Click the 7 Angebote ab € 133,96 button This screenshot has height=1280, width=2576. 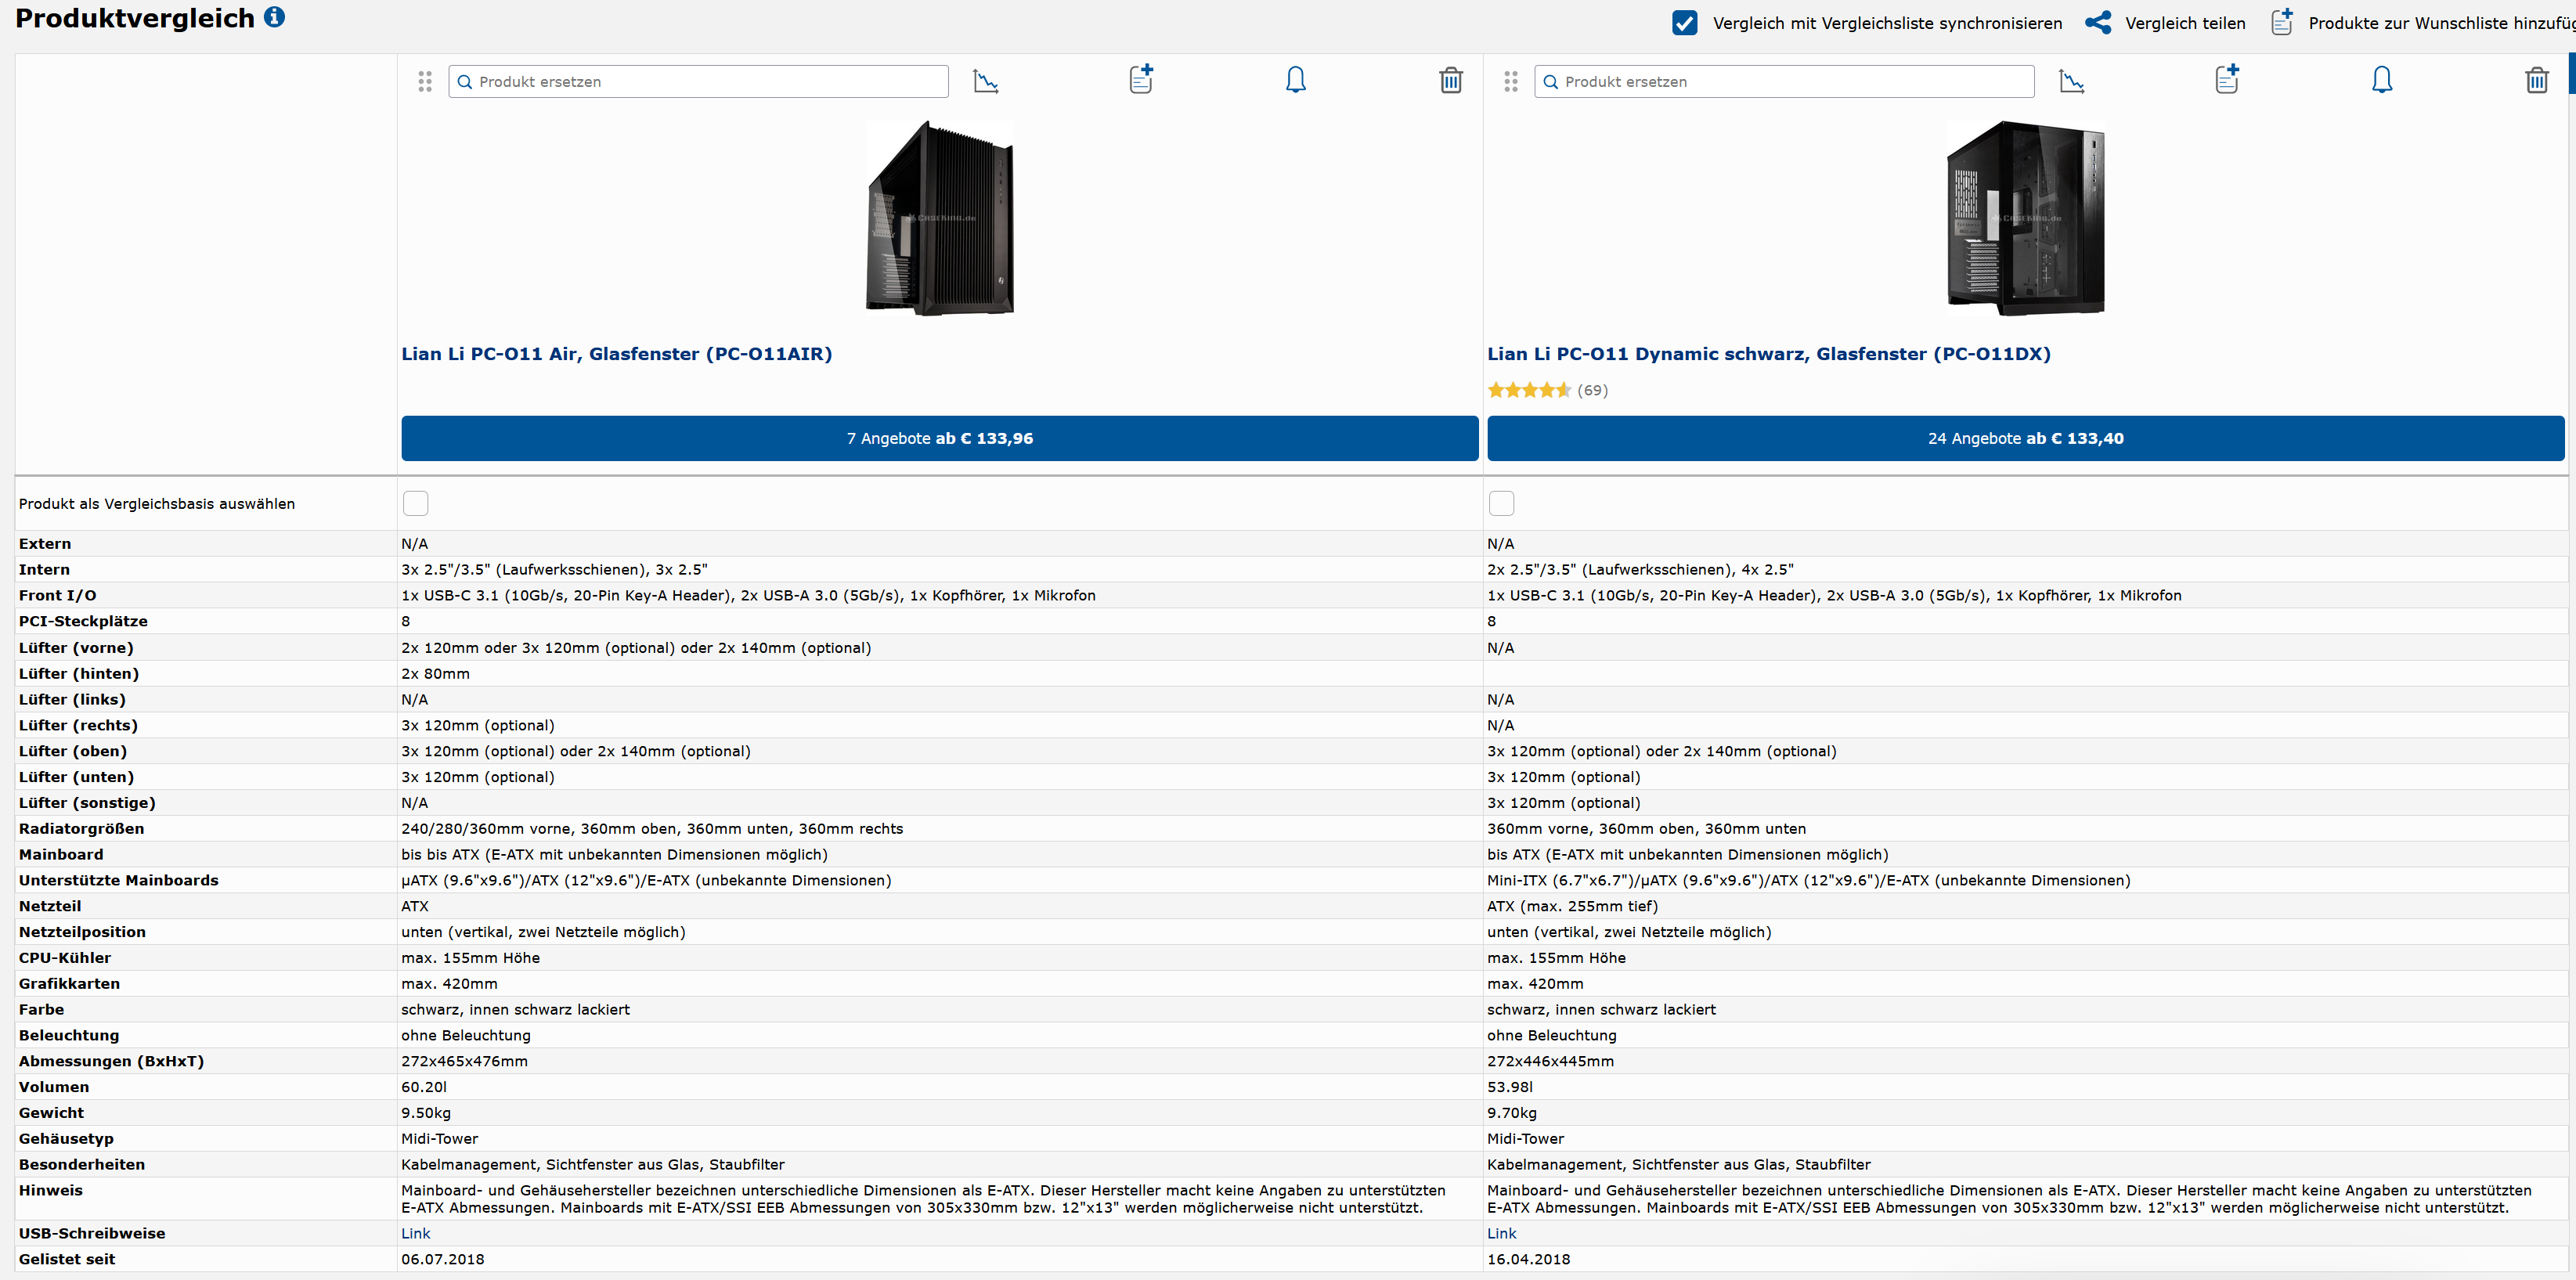coord(939,438)
